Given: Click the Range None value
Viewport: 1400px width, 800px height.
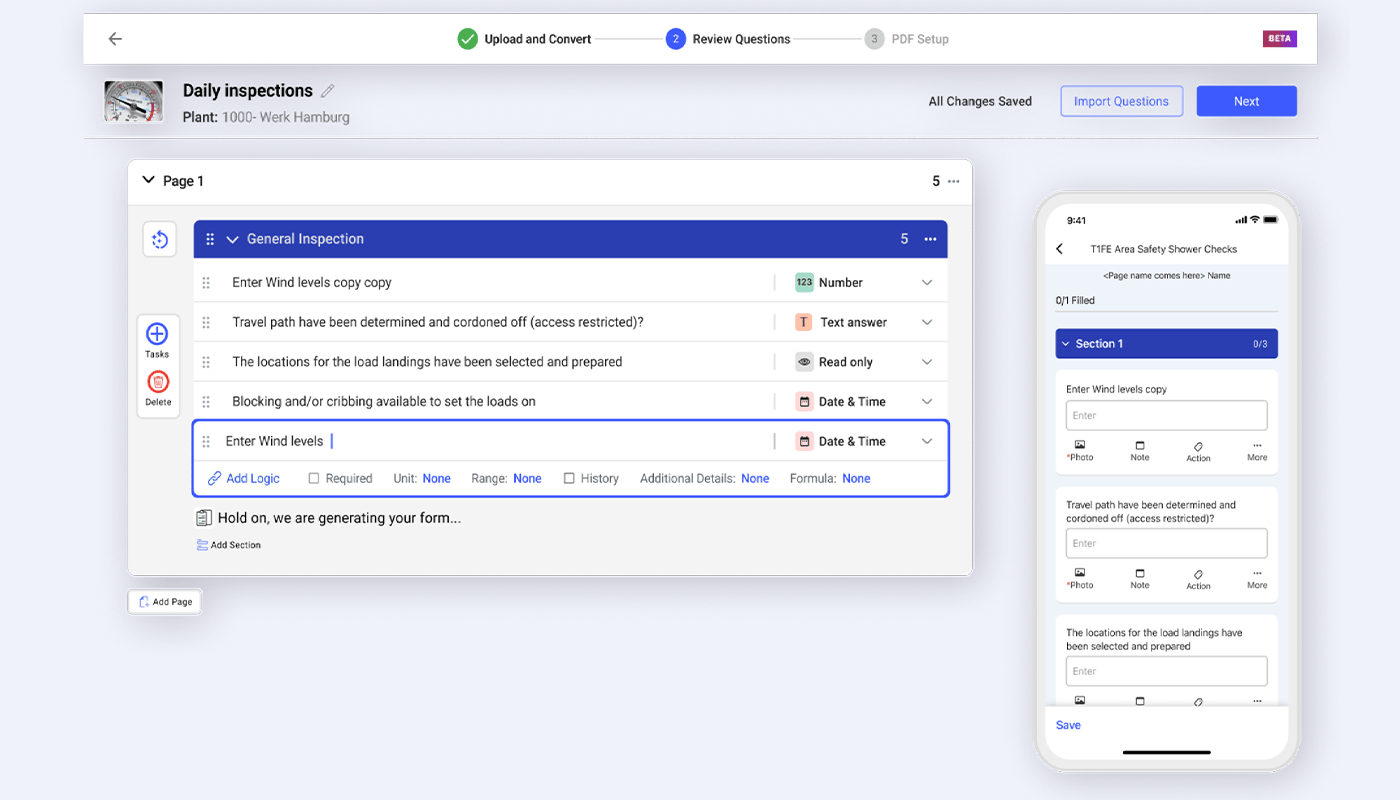Looking at the screenshot, I should pyautogui.click(x=527, y=479).
